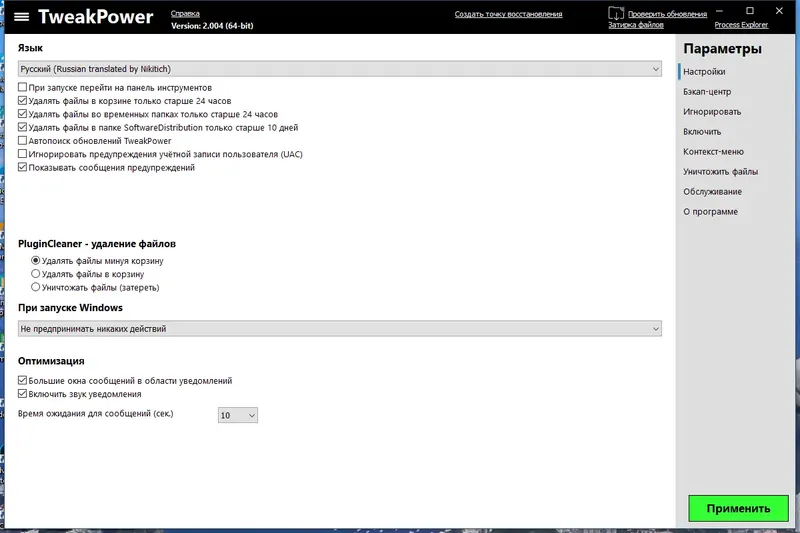
Task: Open Бэкап-центр section
Action: coord(707,92)
